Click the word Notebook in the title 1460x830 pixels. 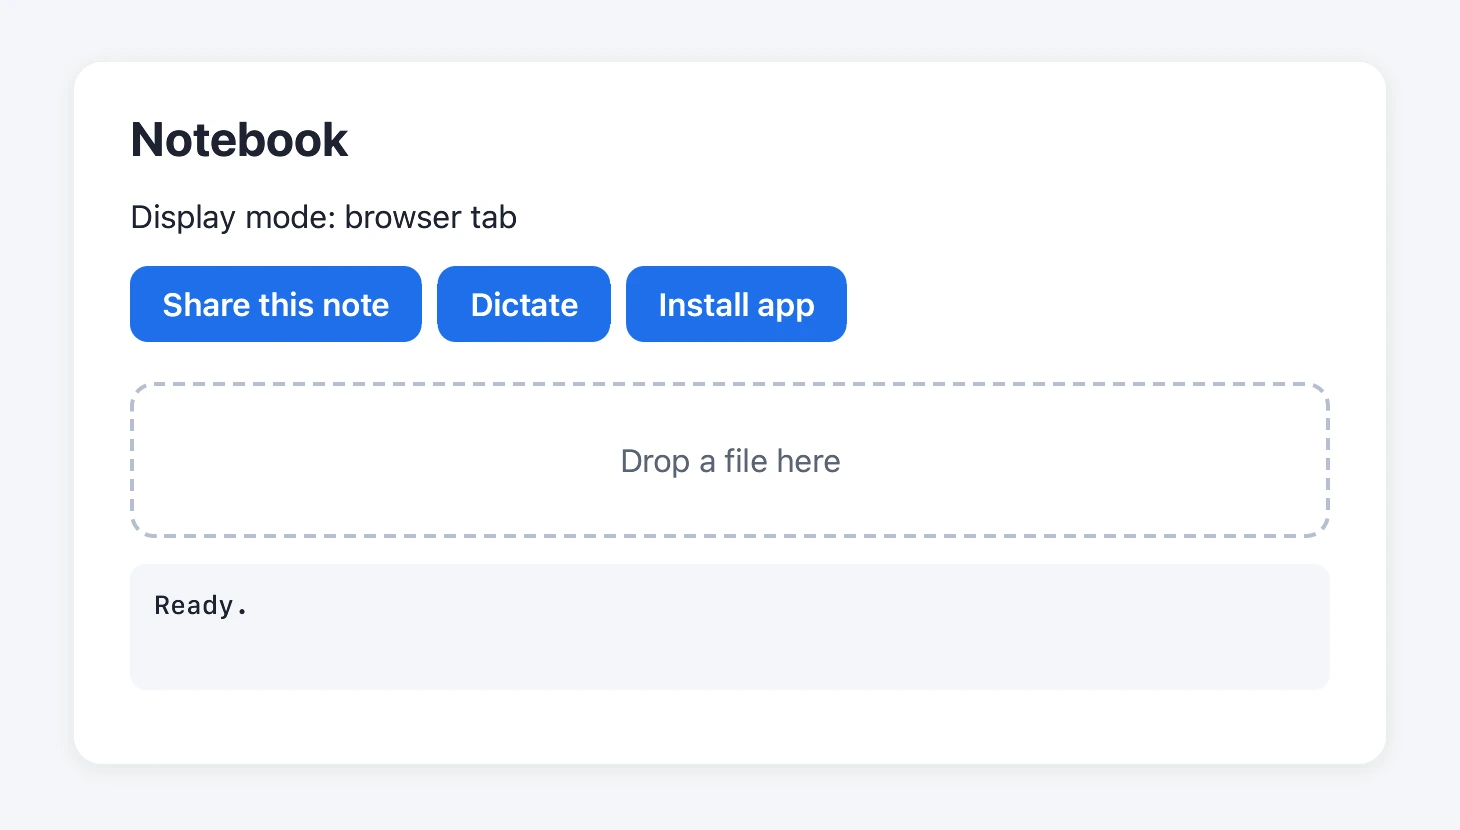pos(239,139)
